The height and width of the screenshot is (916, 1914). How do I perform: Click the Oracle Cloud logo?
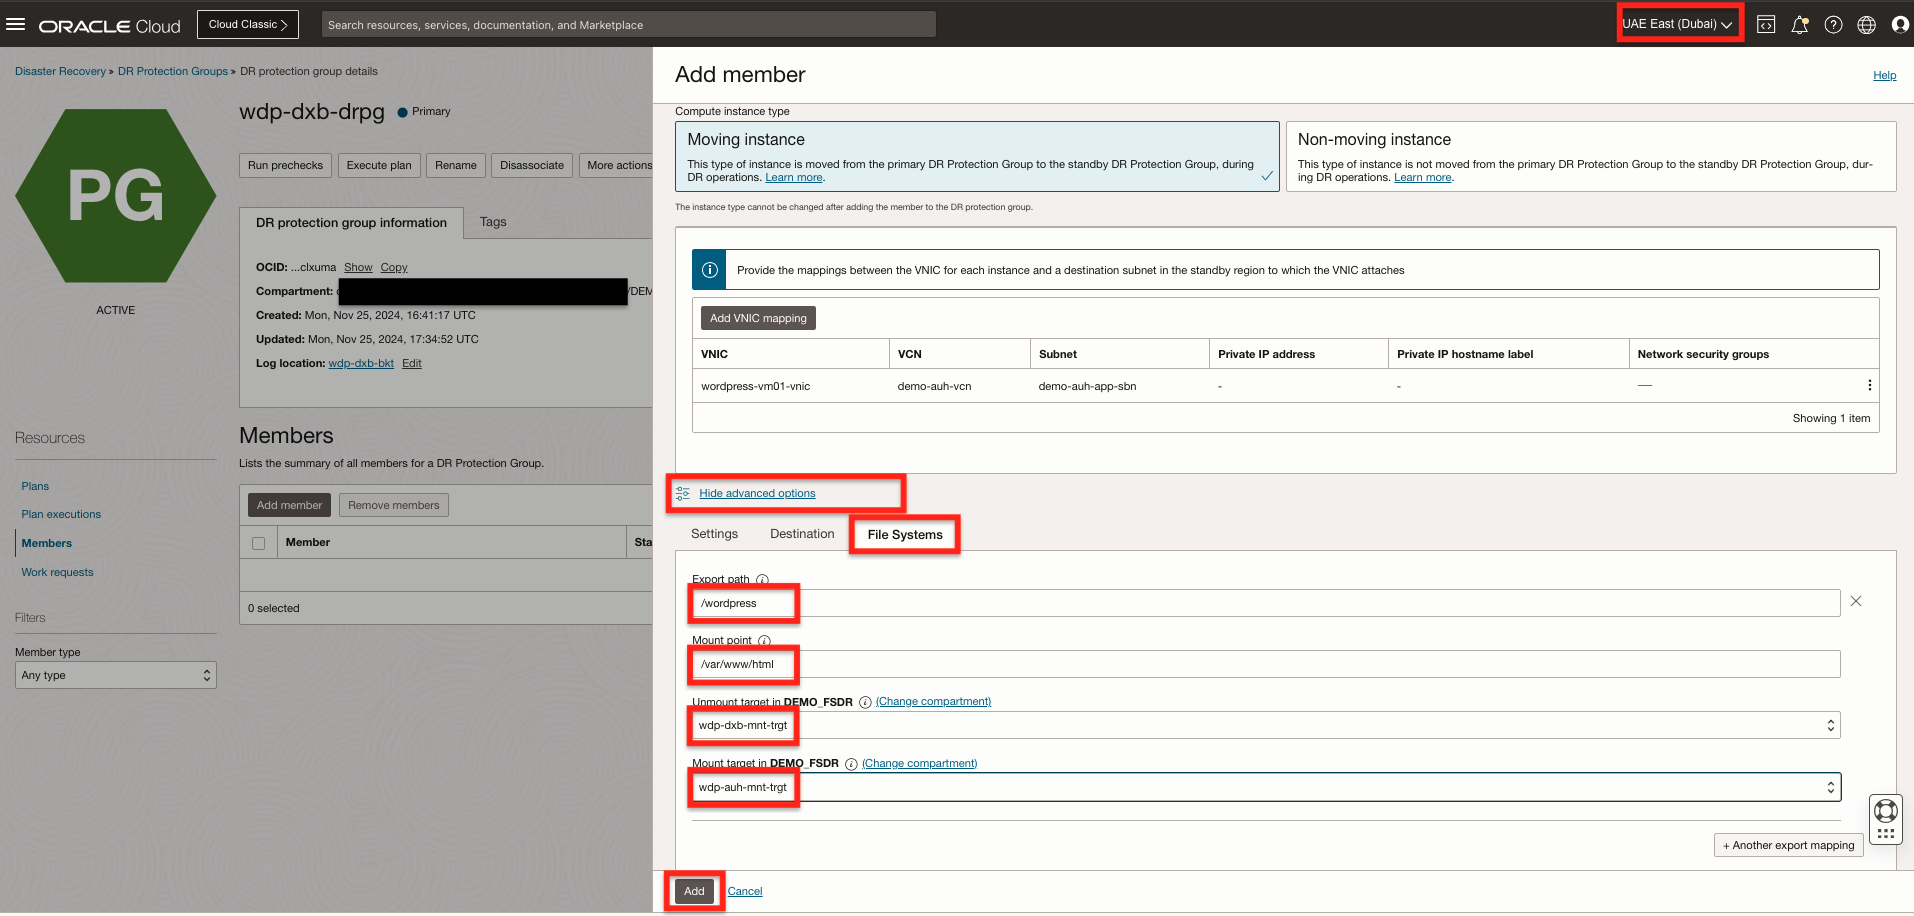pos(110,26)
